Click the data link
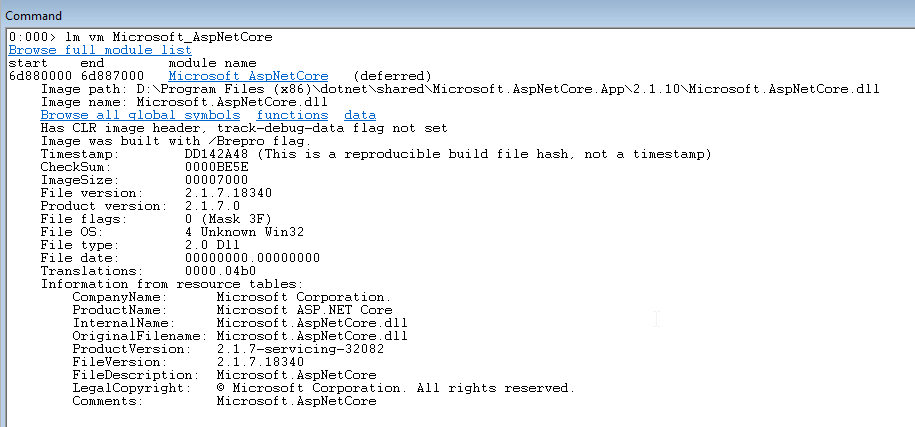The image size is (915, 427). click(360, 115)
